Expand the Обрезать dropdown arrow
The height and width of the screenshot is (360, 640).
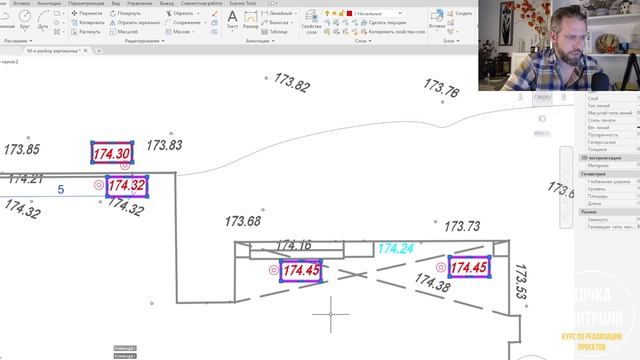pyautogui.click(x=198, y=13)
